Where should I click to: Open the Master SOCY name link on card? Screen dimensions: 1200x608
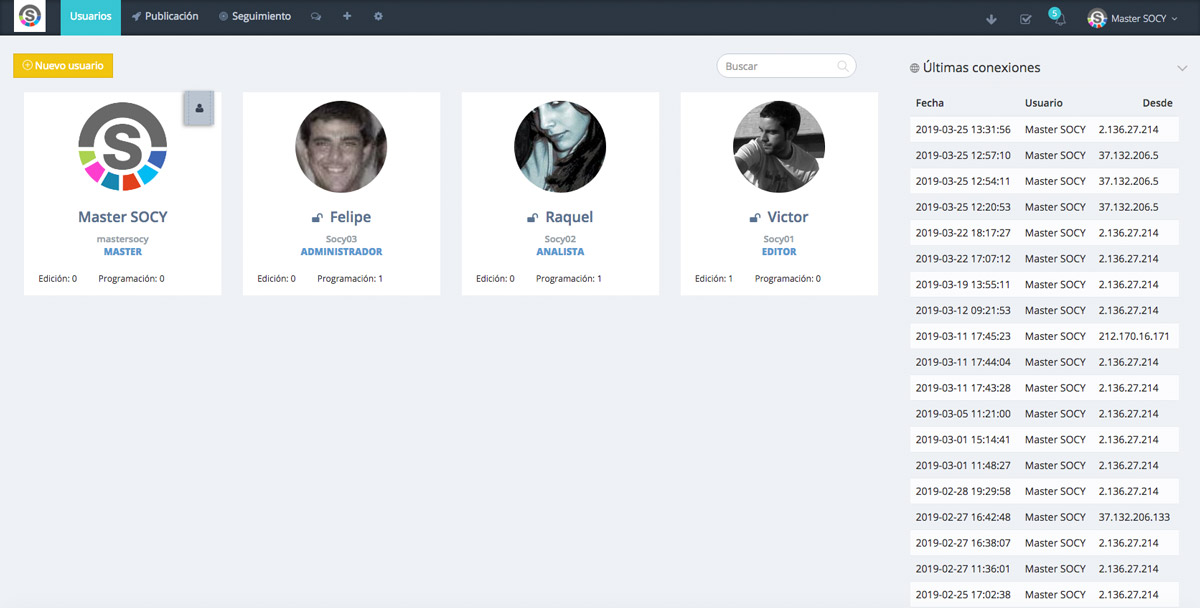click(x=122, y=217)
